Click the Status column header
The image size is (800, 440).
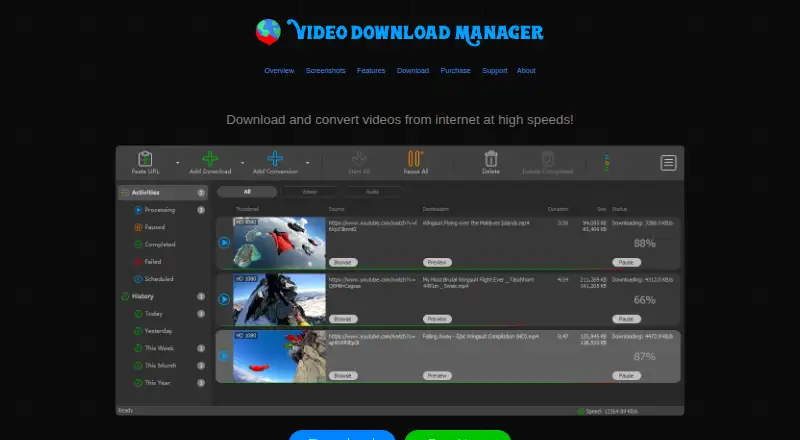tap(619, 209)
